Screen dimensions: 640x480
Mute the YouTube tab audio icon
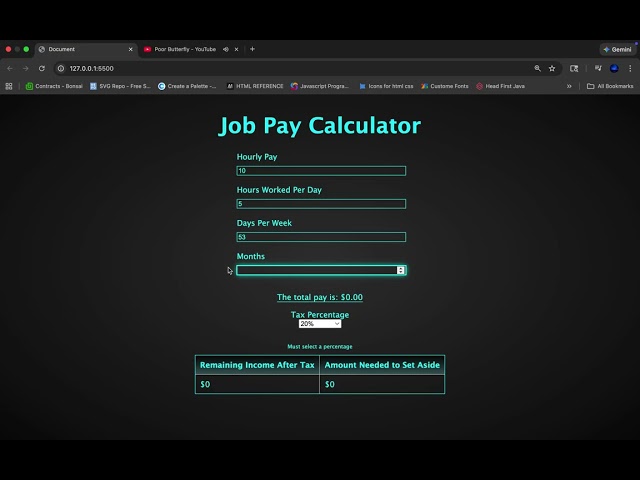pos(226,49)
